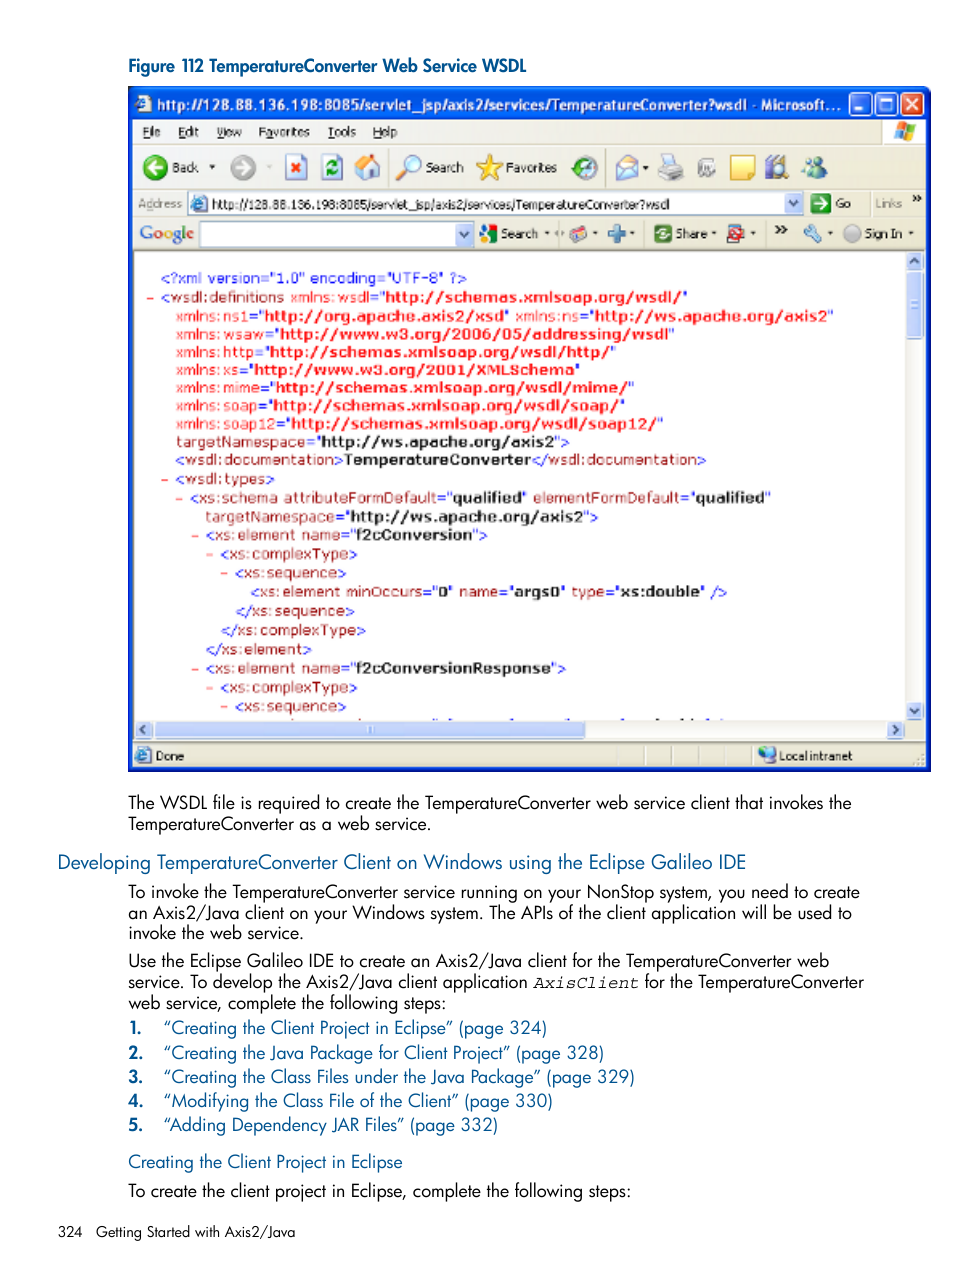954x1271 pixels.
Task: Open the View menu
Action: pos(229,132)
